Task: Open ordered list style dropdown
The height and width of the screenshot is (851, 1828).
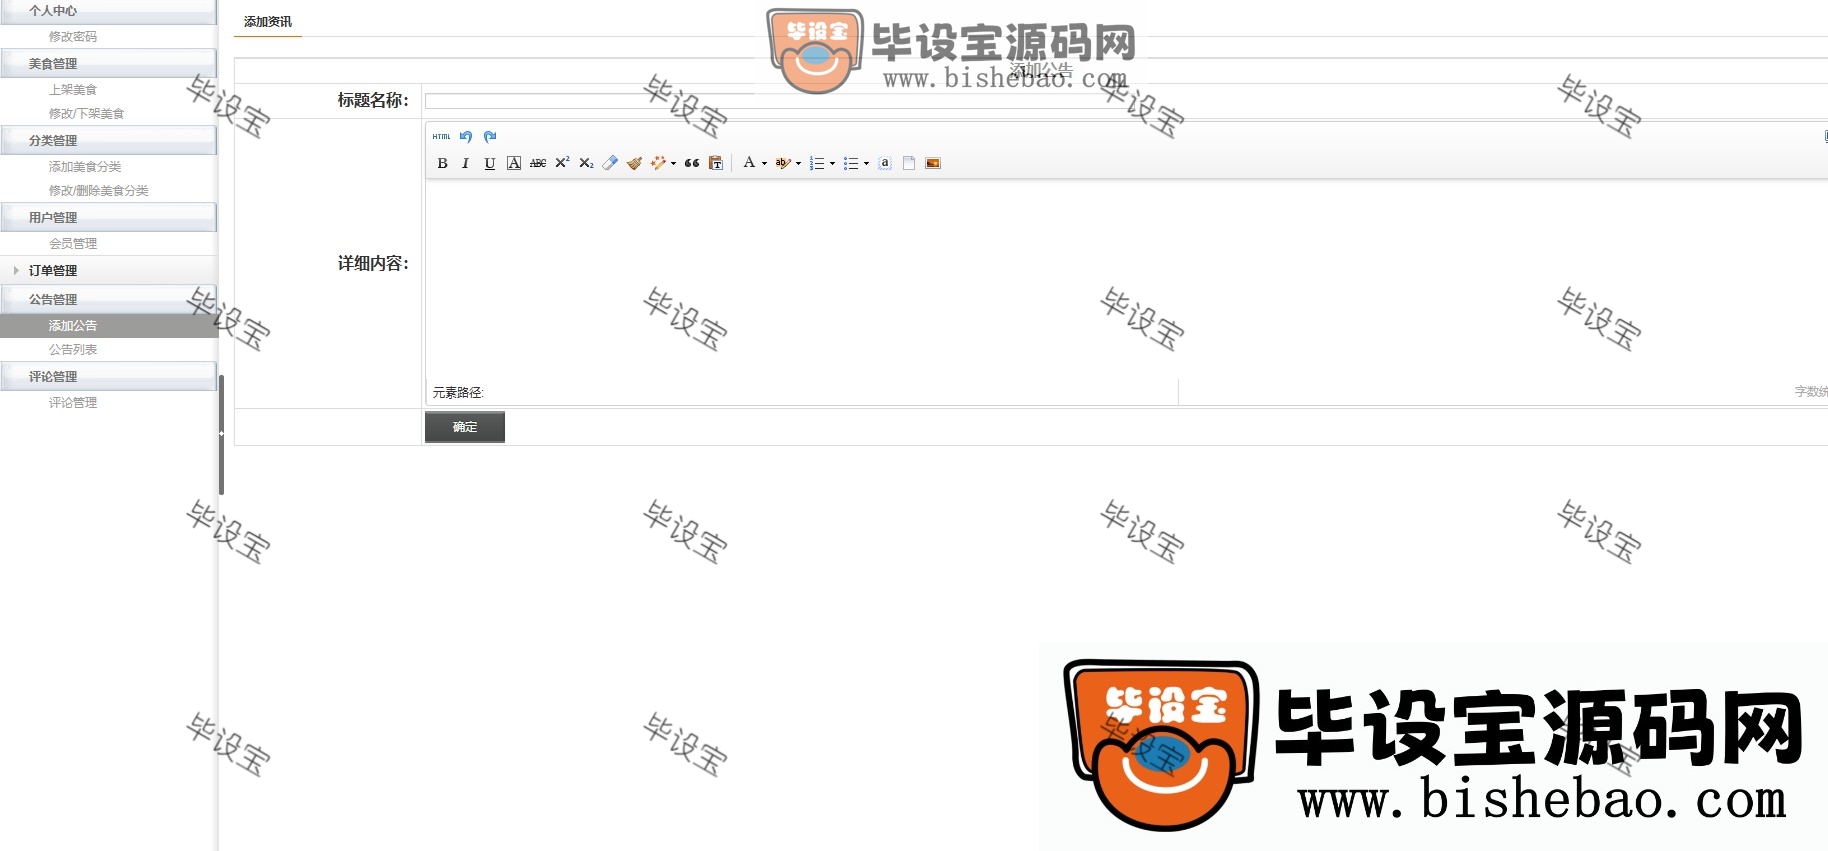Action: (832, 163)
